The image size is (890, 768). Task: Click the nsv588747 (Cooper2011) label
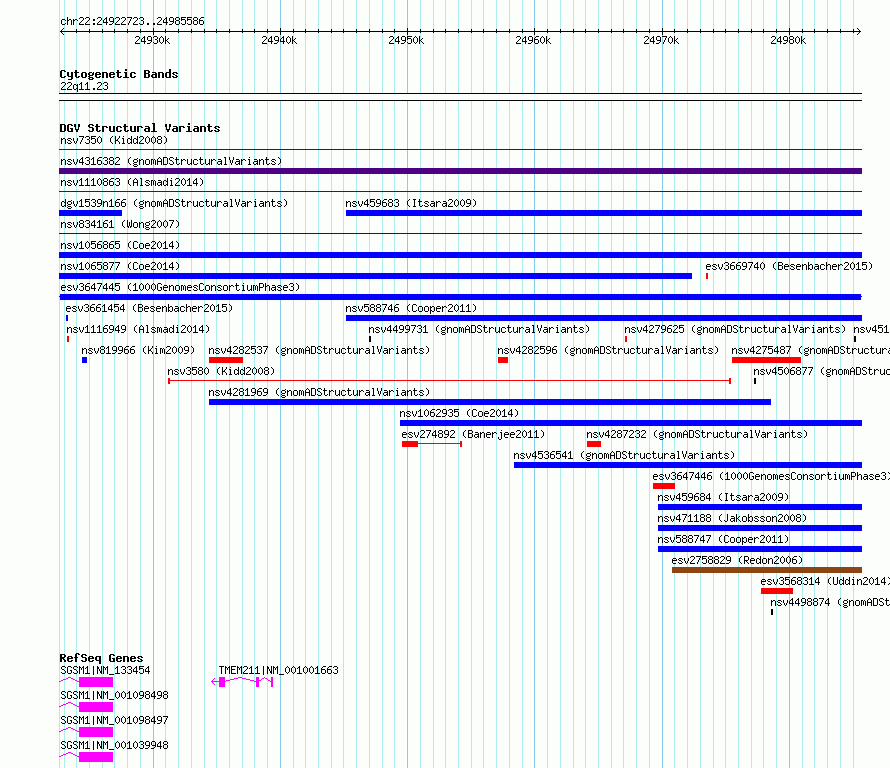point(723,539)
